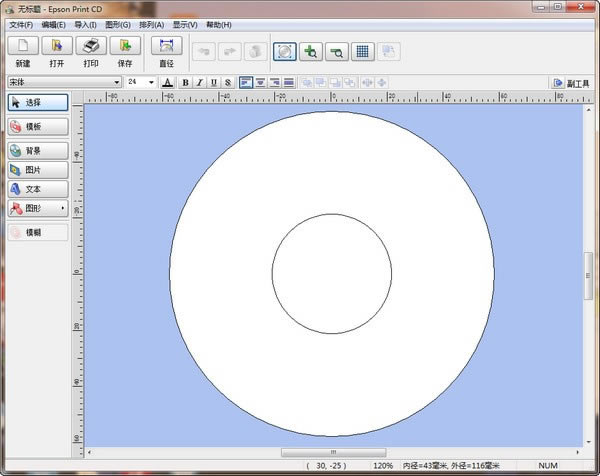The width and height of the screenshot is (600, 476).
Task: Click the 保存 (Save) toolbar icon
Action: click(x=125, y=47)
